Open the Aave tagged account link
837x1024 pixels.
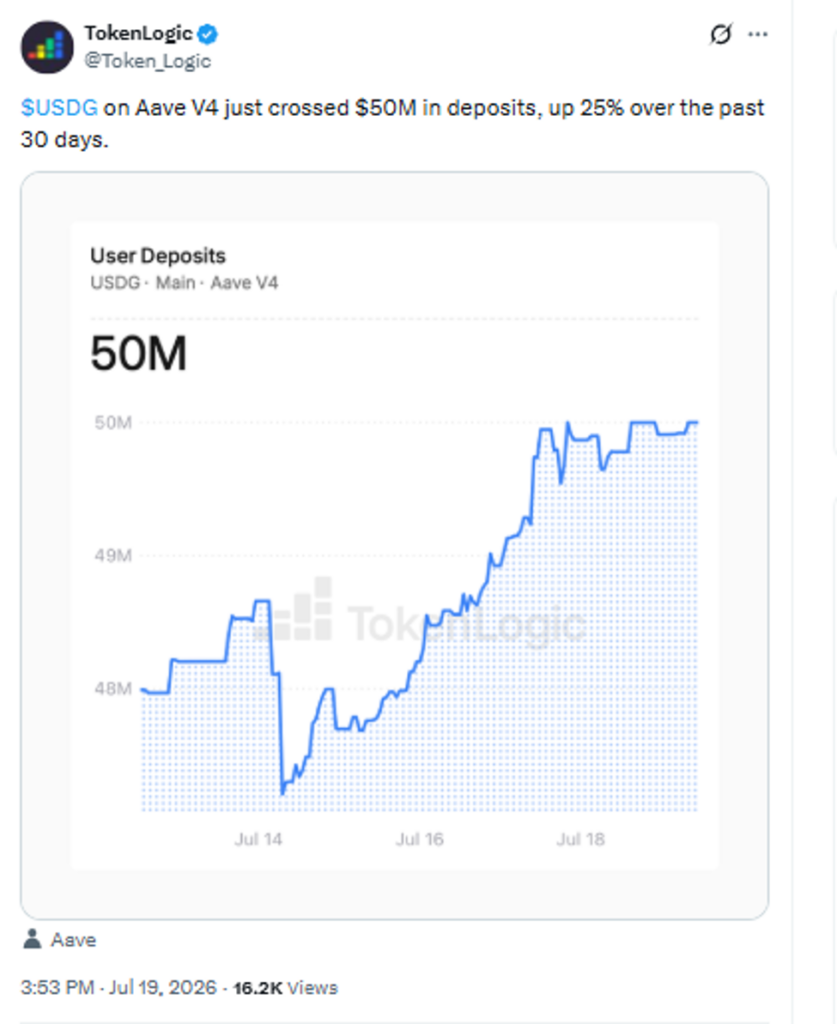73,940
